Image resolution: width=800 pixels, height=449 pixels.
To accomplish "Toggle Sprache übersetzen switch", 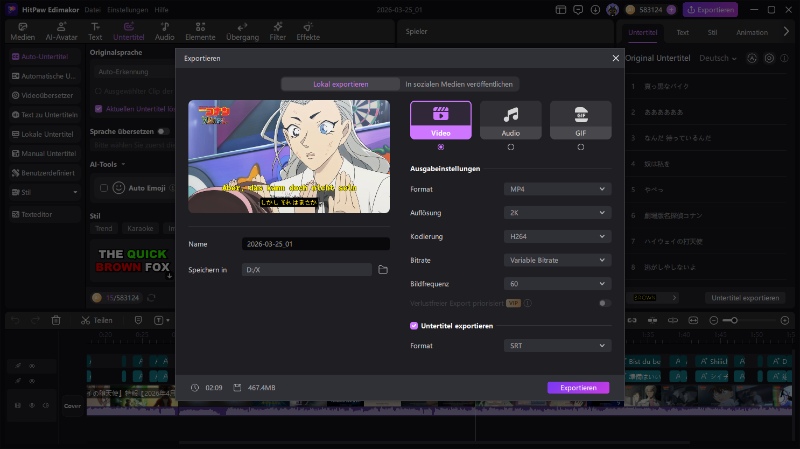I will (x=163, y=131).
